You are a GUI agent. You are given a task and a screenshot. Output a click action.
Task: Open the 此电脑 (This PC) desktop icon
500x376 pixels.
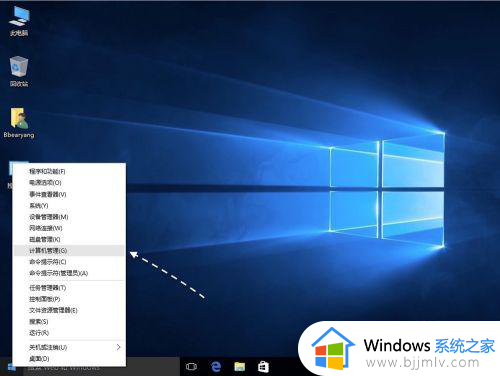click(19, 20)
